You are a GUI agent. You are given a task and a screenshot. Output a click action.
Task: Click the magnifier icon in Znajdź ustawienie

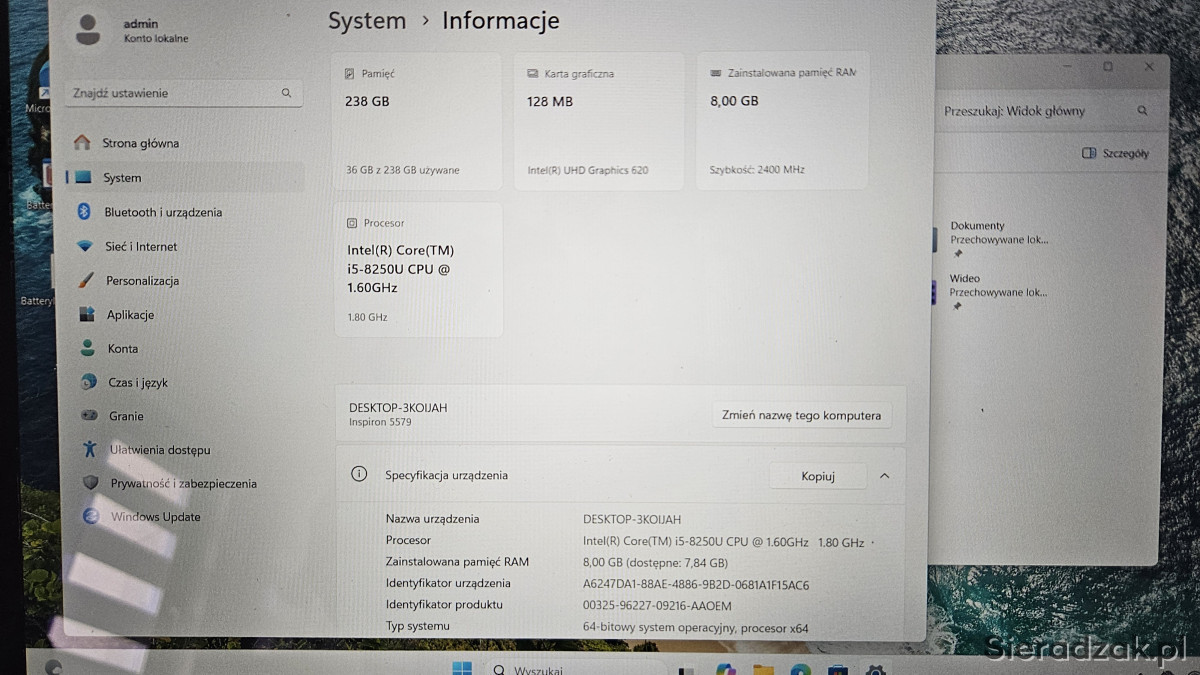pyautogui.click(x=287, y=93)
